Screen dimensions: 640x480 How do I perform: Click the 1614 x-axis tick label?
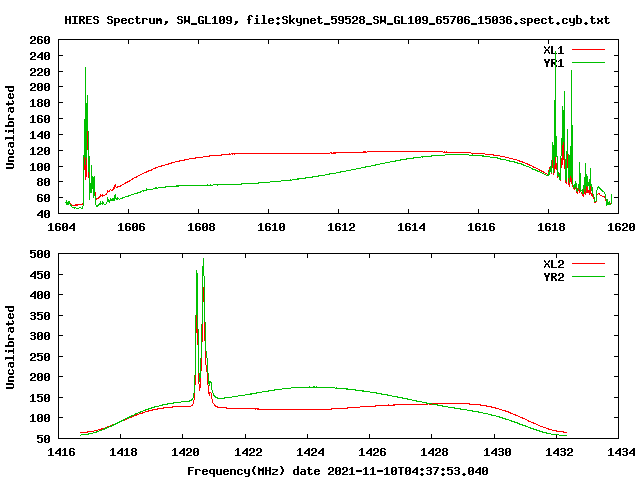click(411, 227)
